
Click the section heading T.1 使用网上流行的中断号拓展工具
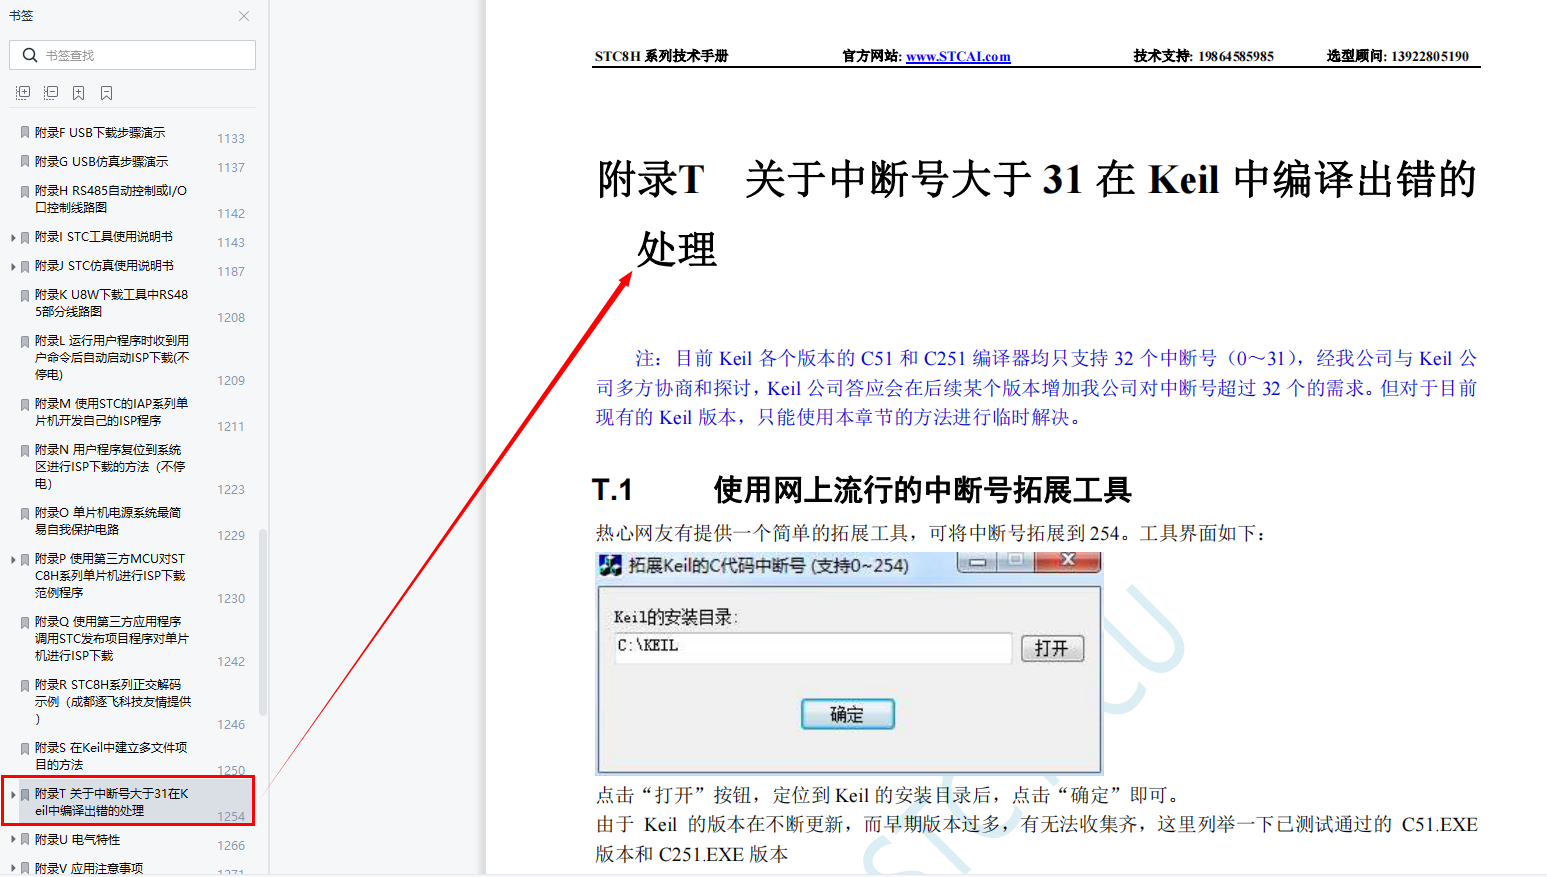pos(861,490)
